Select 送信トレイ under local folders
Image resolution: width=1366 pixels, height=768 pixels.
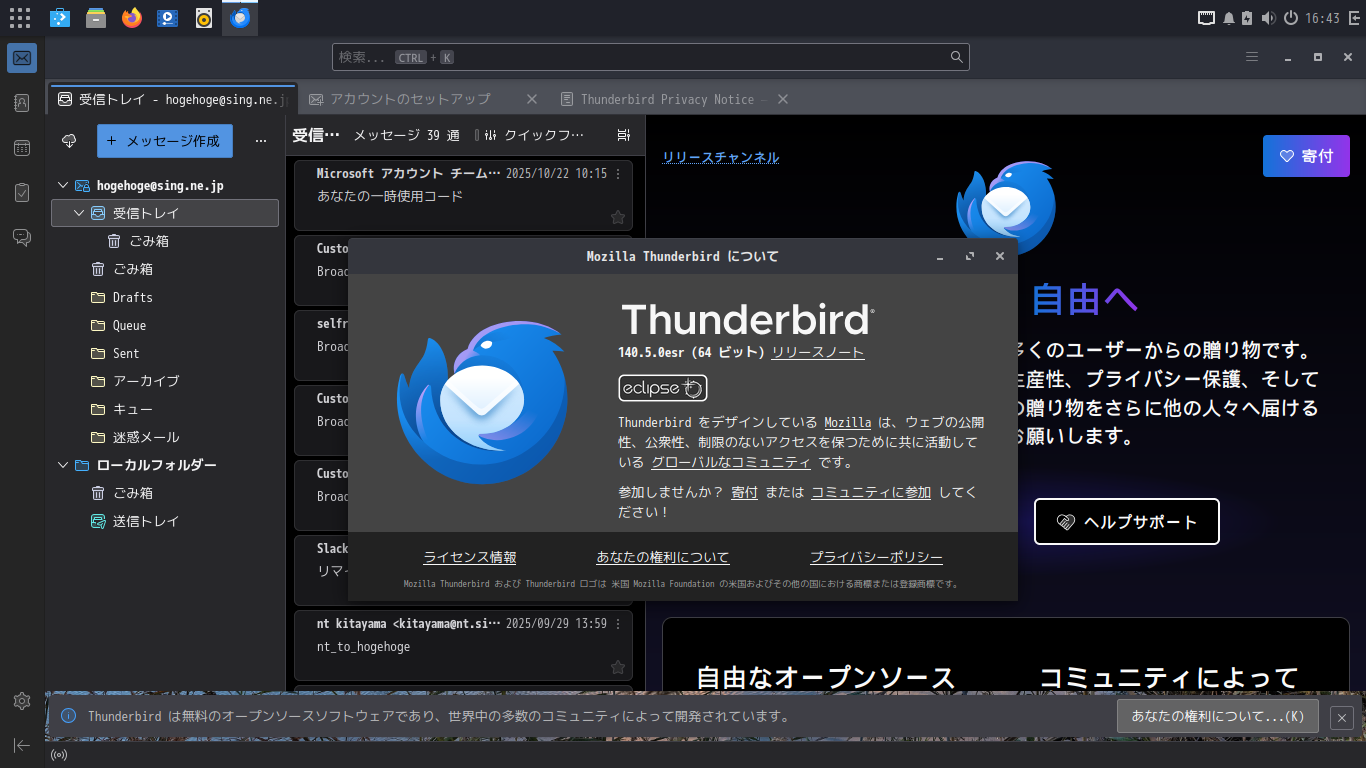click(165, 521)
